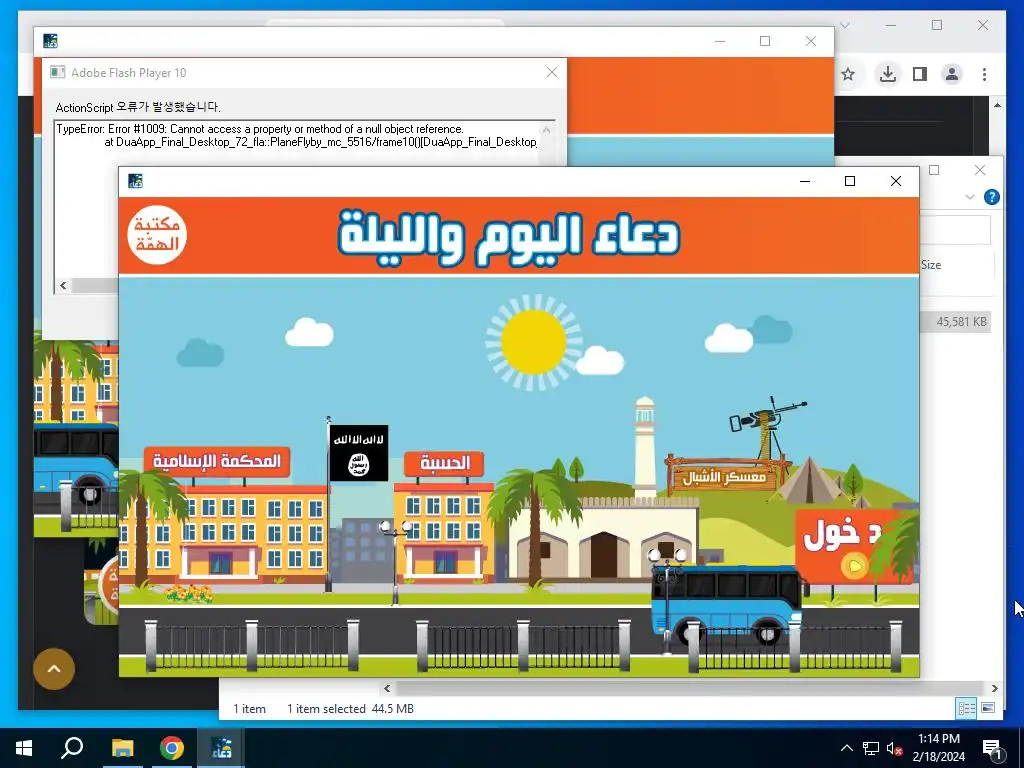Click Chrome vertical scrollbar up arrow
1024x768 pixels.
pos(997,104)
